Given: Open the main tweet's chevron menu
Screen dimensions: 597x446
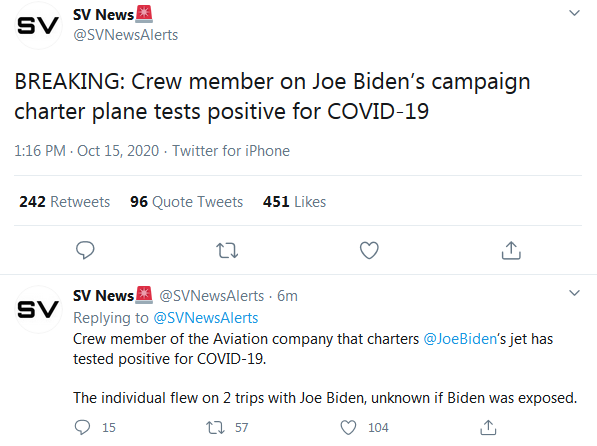Looking at the screenshot, I should point(574,13).
